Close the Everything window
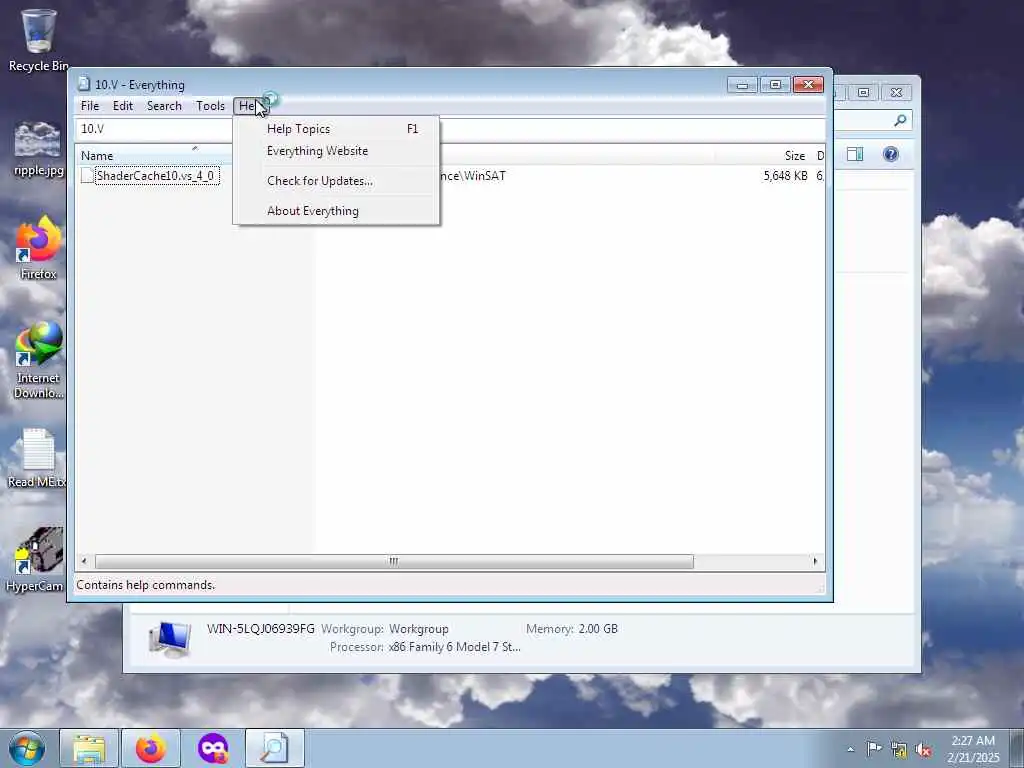Screen dimensions: 1024x768 click(808, 85)
